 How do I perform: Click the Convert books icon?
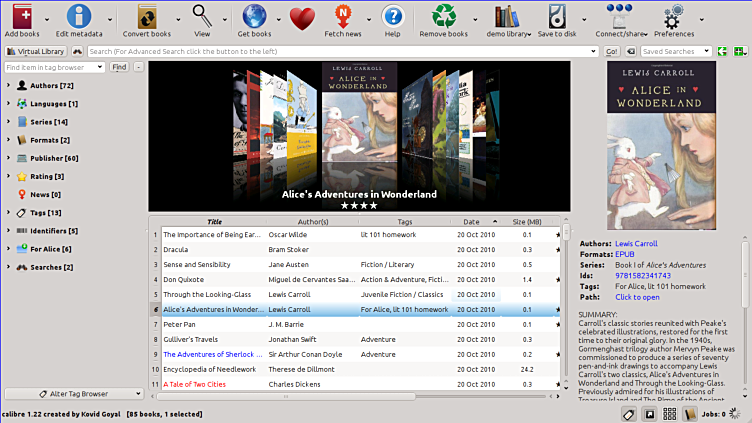pyautogui.click(x=147, y=17)
